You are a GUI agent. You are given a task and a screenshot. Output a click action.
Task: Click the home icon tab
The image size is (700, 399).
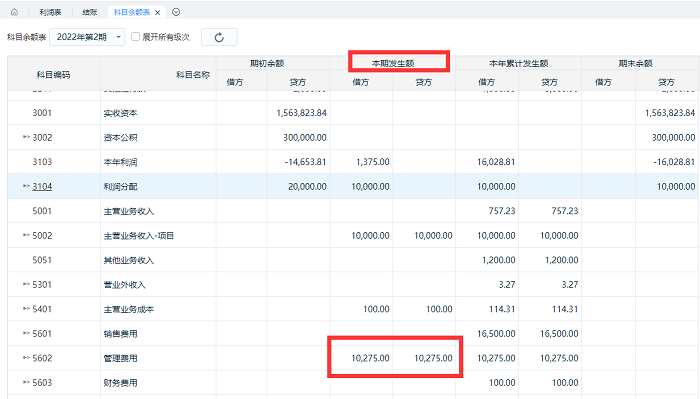[14, 12]
